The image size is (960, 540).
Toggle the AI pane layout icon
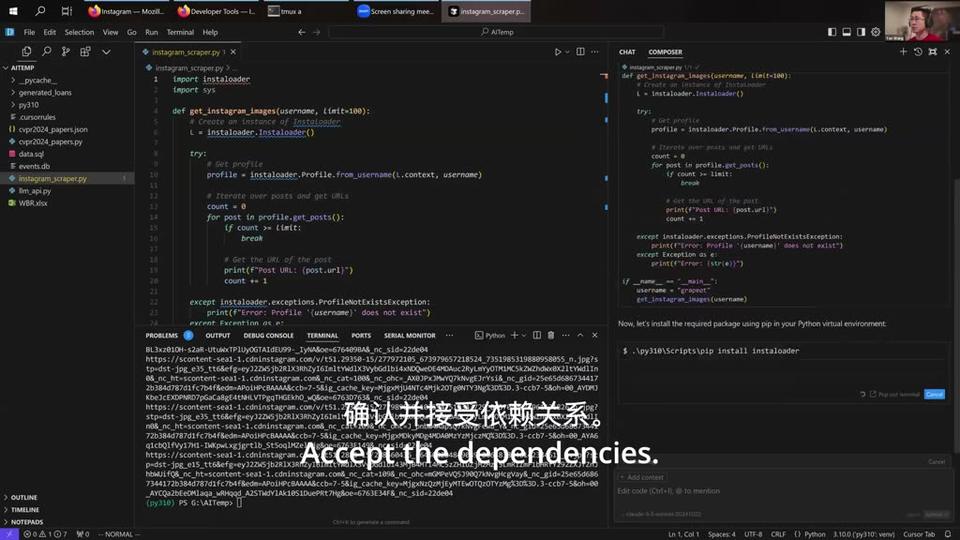click(861, 32)
